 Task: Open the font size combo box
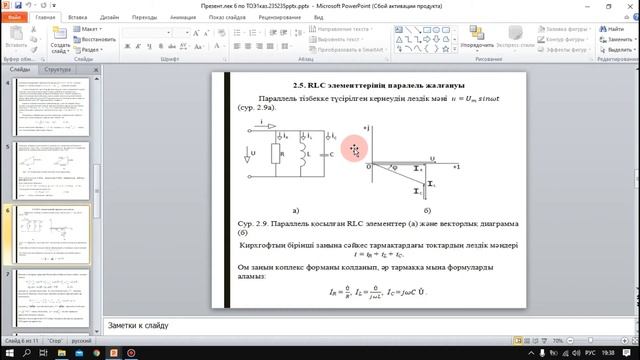point(181,32)
